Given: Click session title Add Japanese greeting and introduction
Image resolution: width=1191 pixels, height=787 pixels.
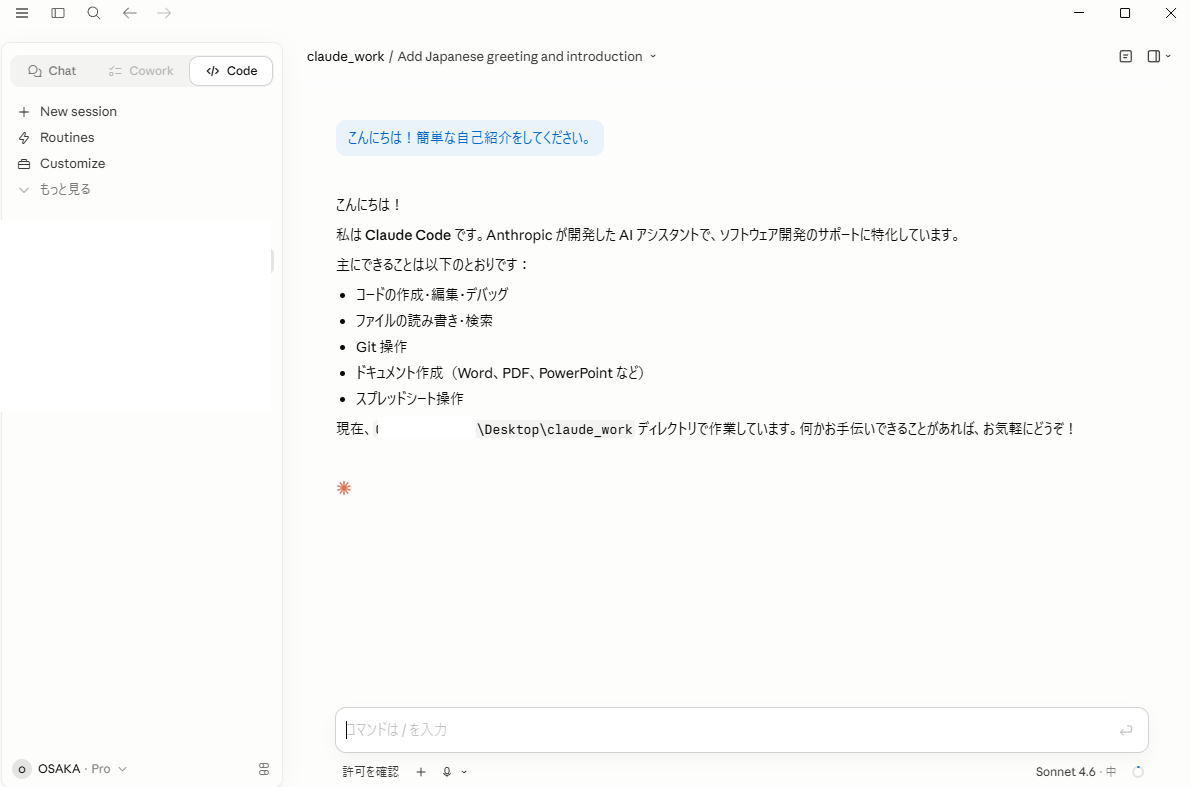Looking at the screenshot, I should point(520,56).
